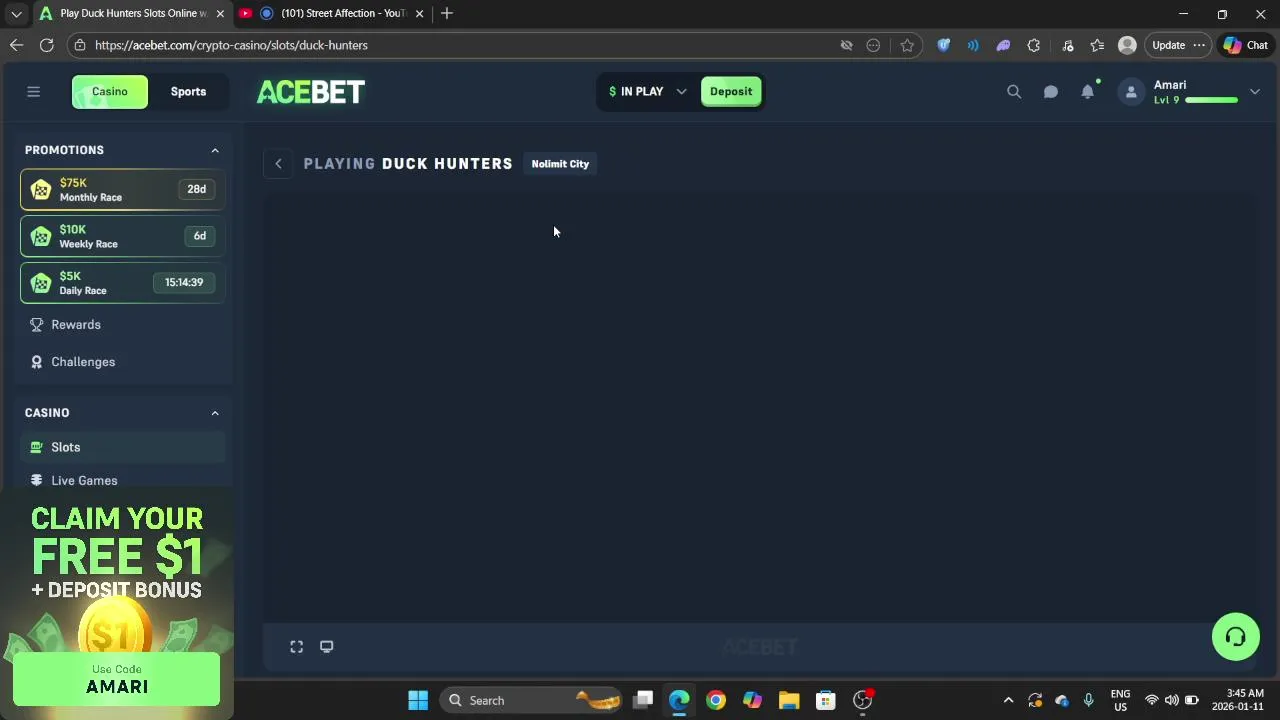Refresh the browser page
The width and height of the screenshot is (1280, 720).
46,45
